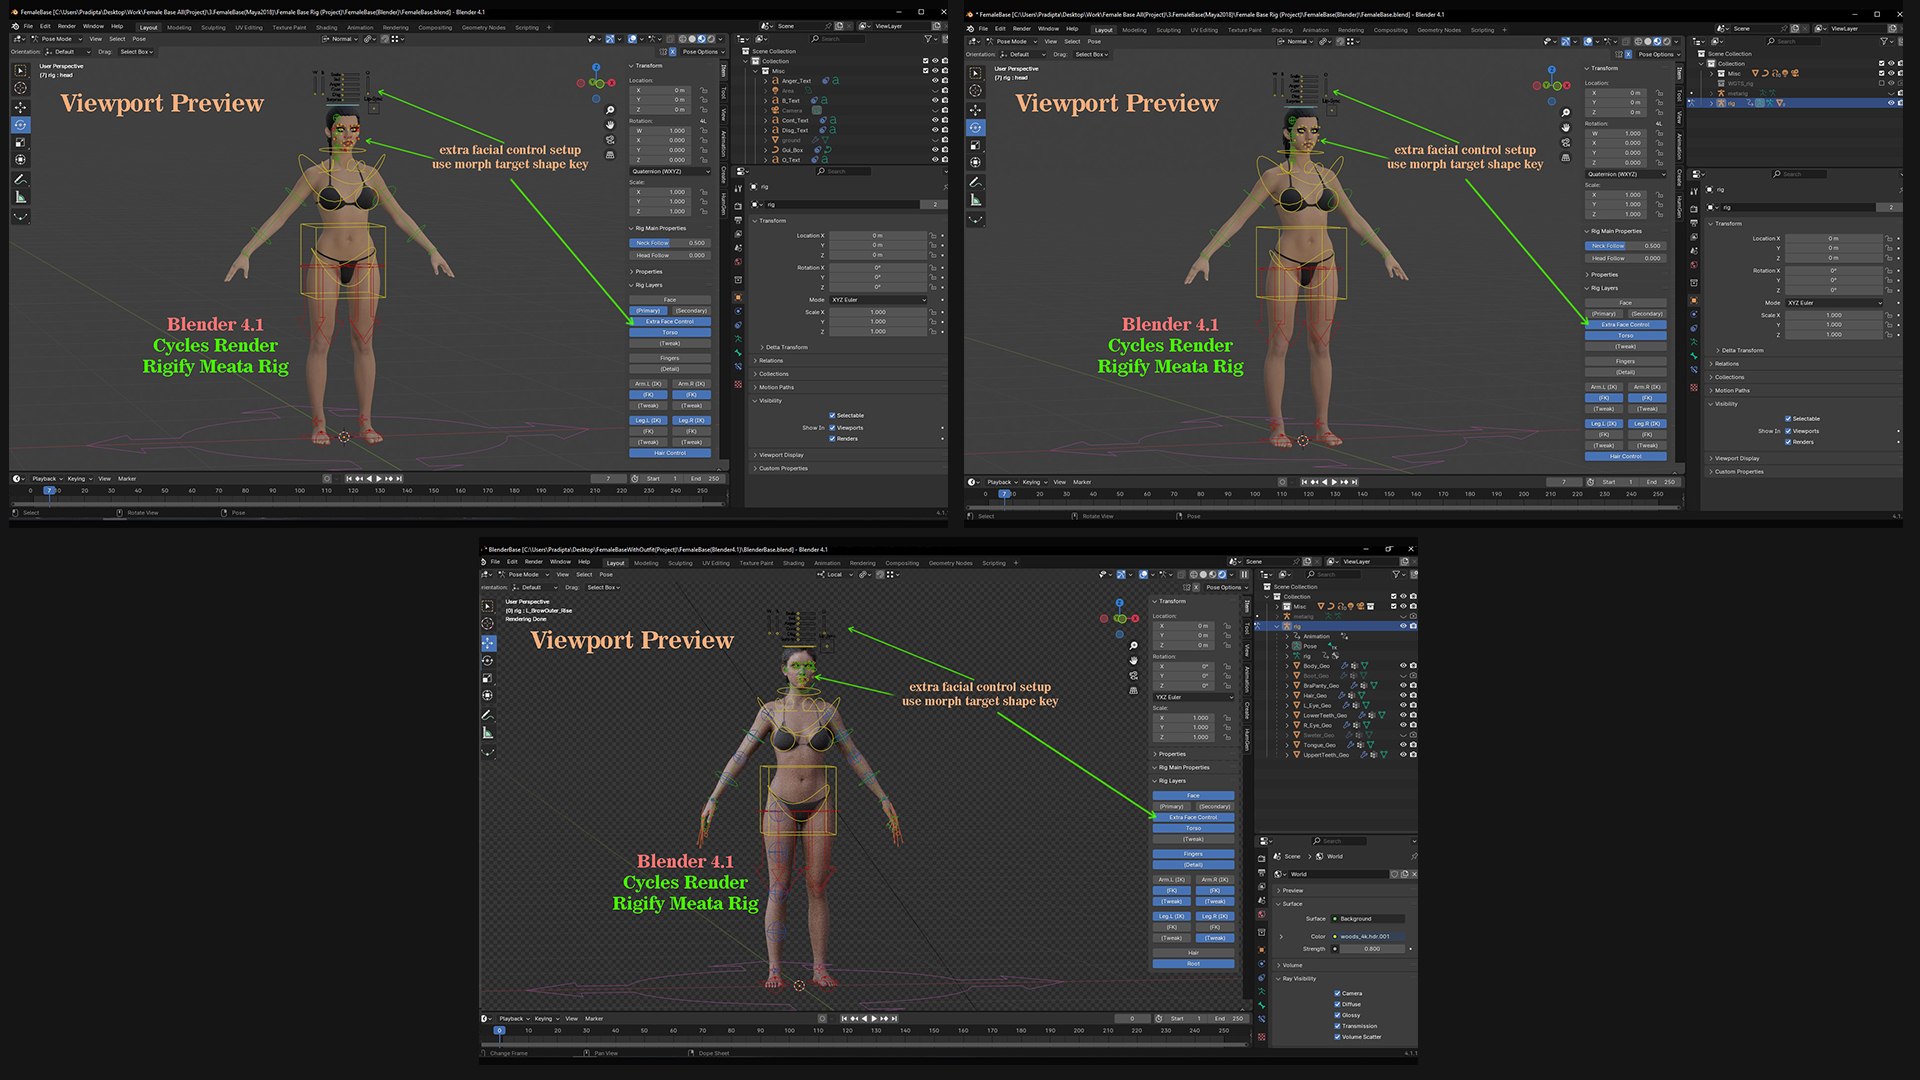The height and width of the screenshot is (1080, 1920).
Task: Jump to end frame in bottom window timeline
Action: (893, 1018)
